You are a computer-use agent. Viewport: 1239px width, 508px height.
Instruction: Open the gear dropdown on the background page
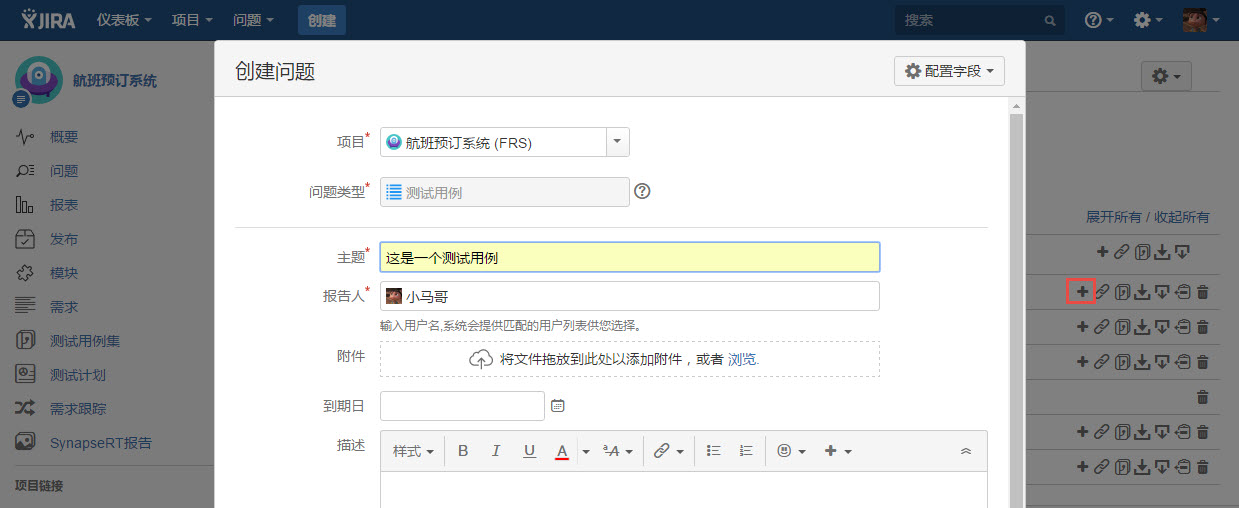(x=1166, y=76)
